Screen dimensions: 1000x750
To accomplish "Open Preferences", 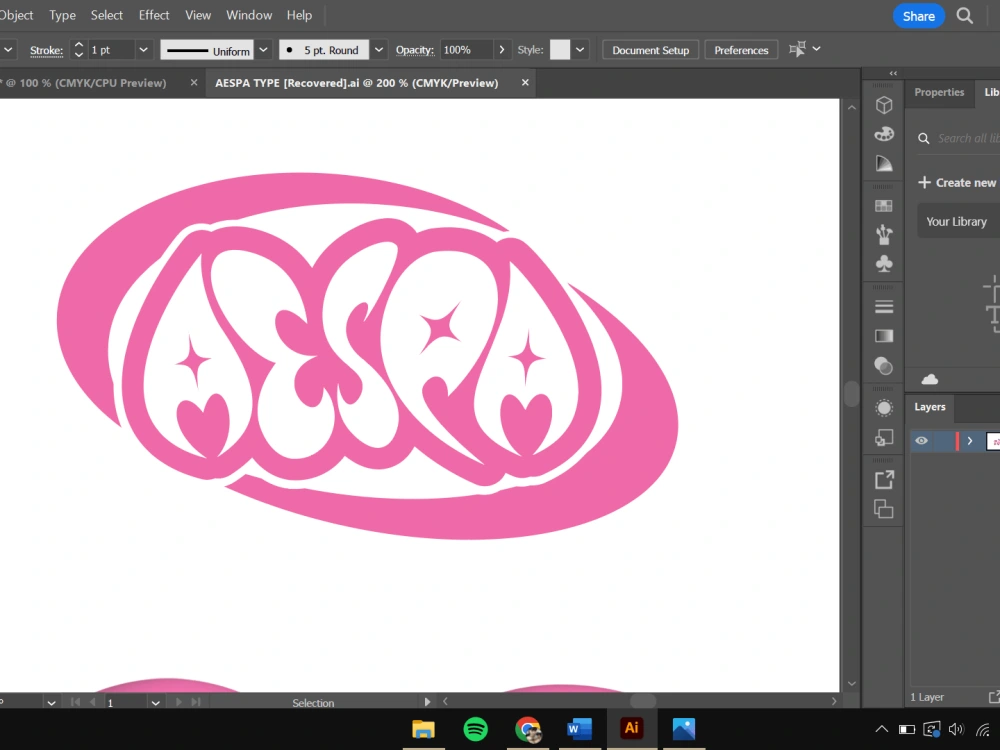I will (x=741, y=49).
